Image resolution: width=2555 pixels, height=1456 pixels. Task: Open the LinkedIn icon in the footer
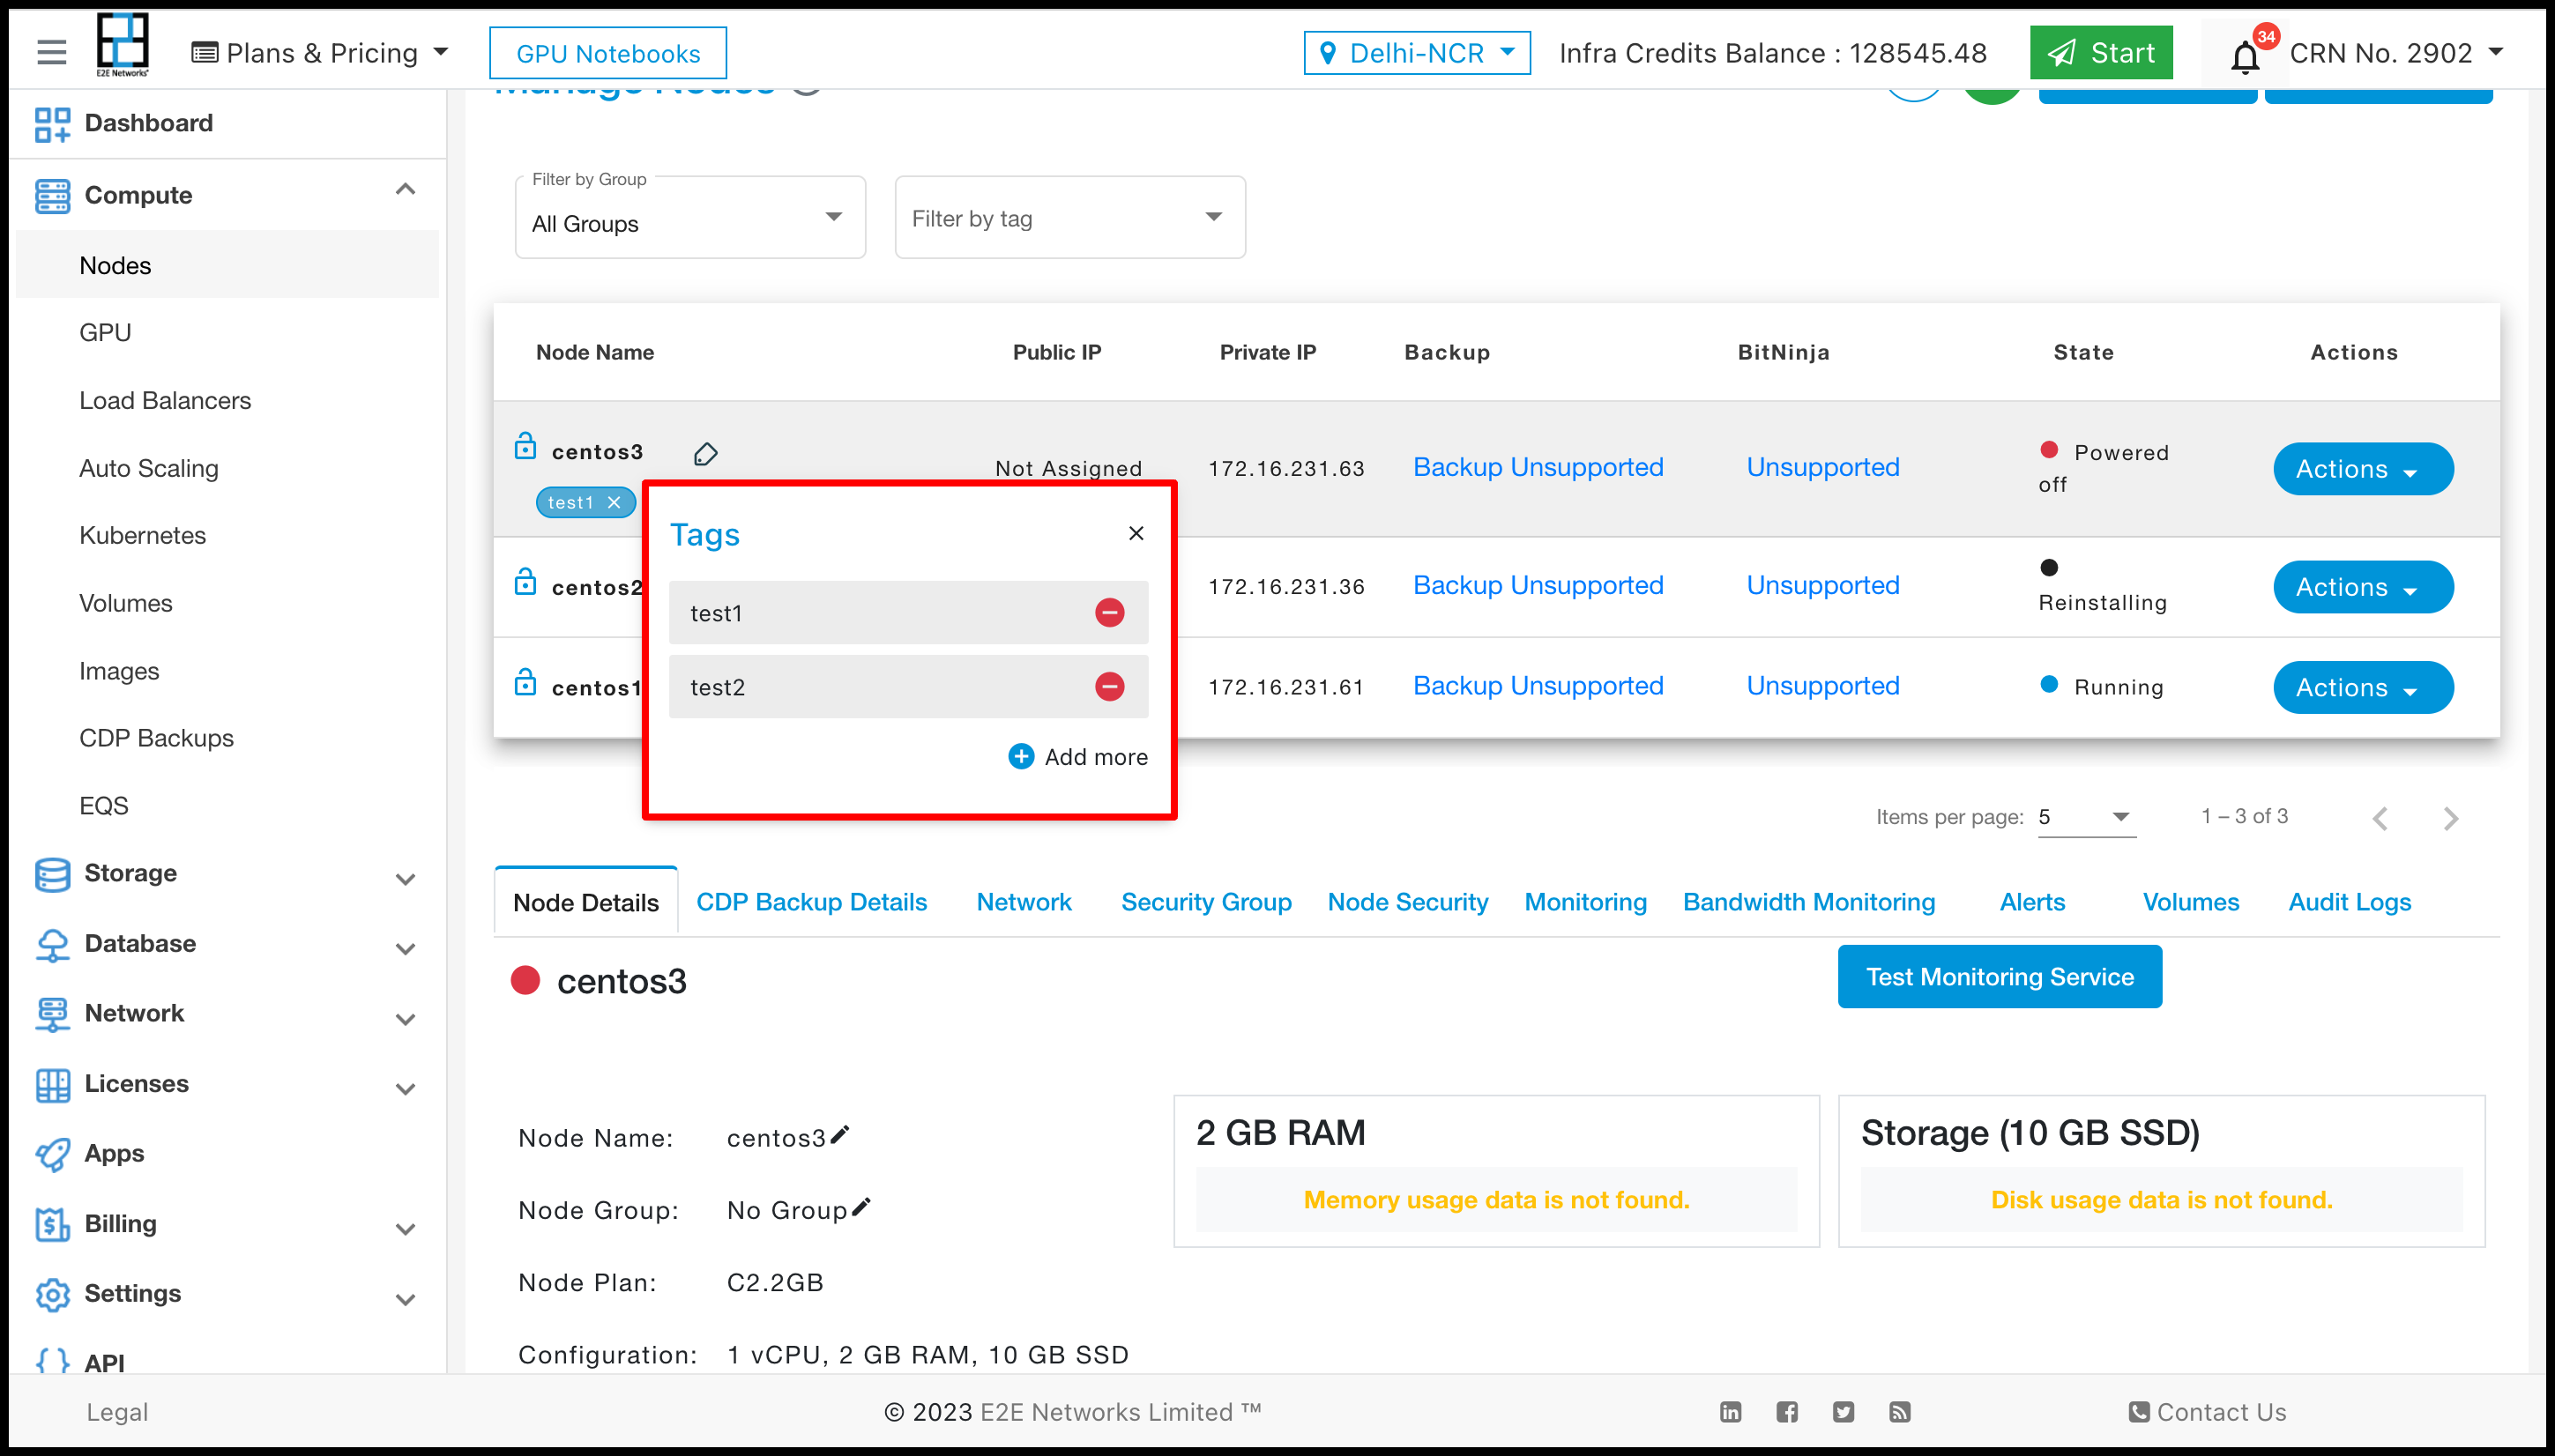[1730, 1412]
